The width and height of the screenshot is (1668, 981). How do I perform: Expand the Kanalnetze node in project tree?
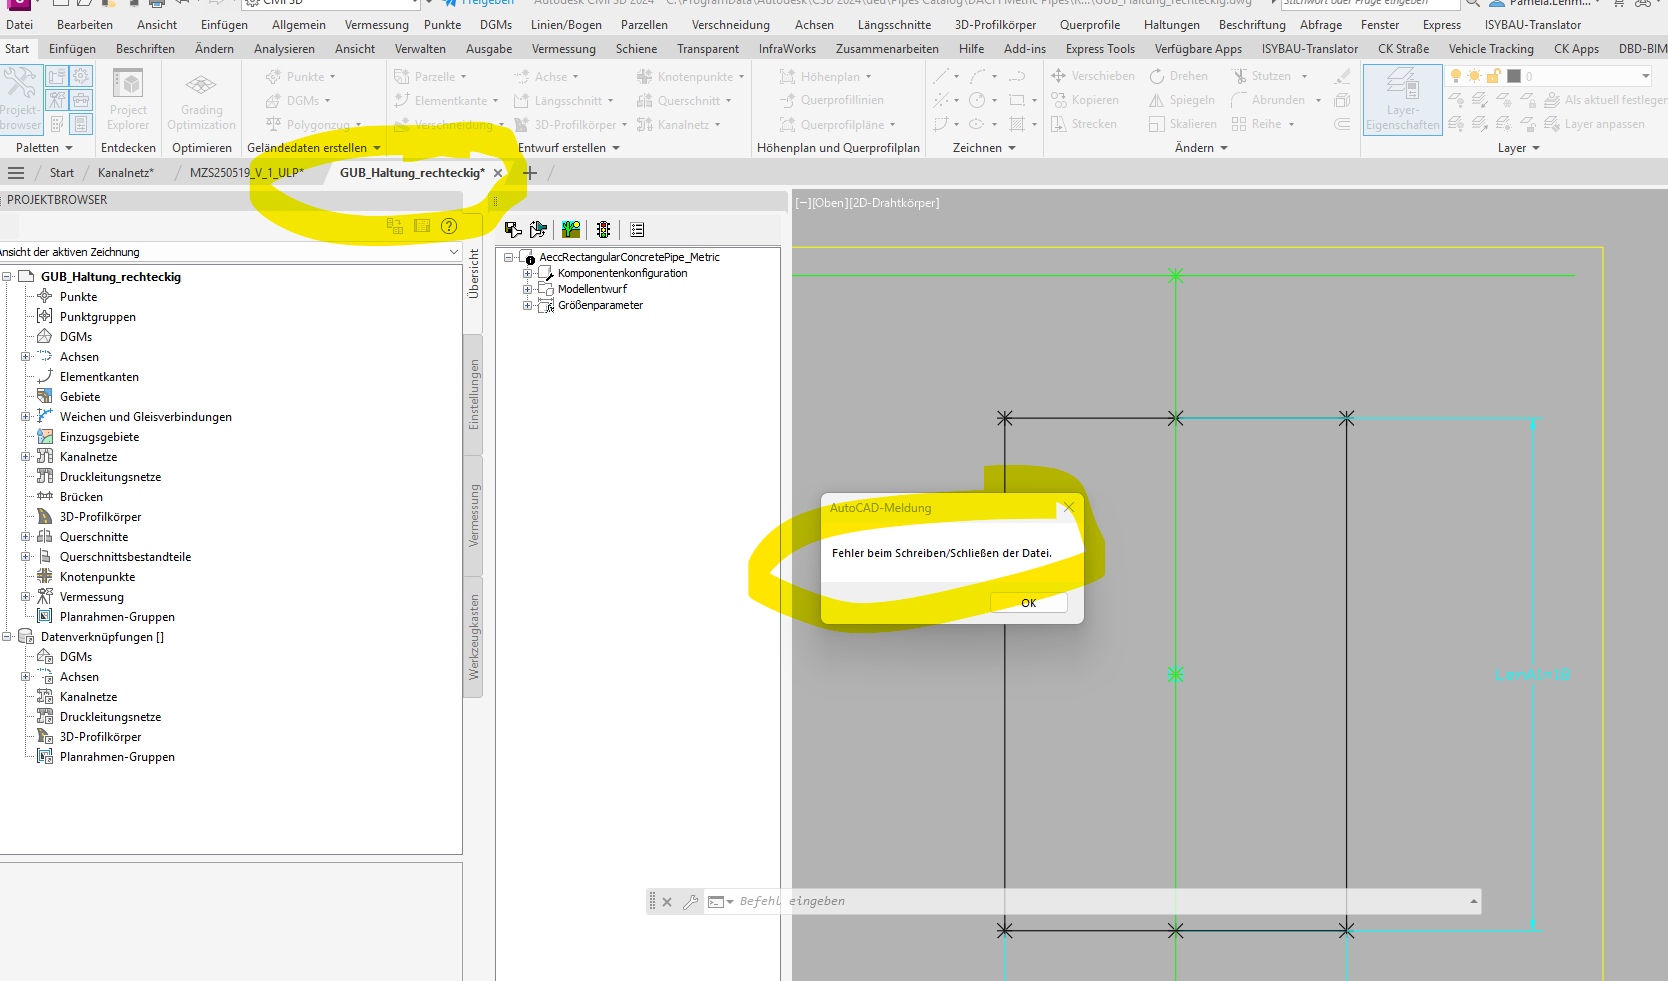point(26,457)
